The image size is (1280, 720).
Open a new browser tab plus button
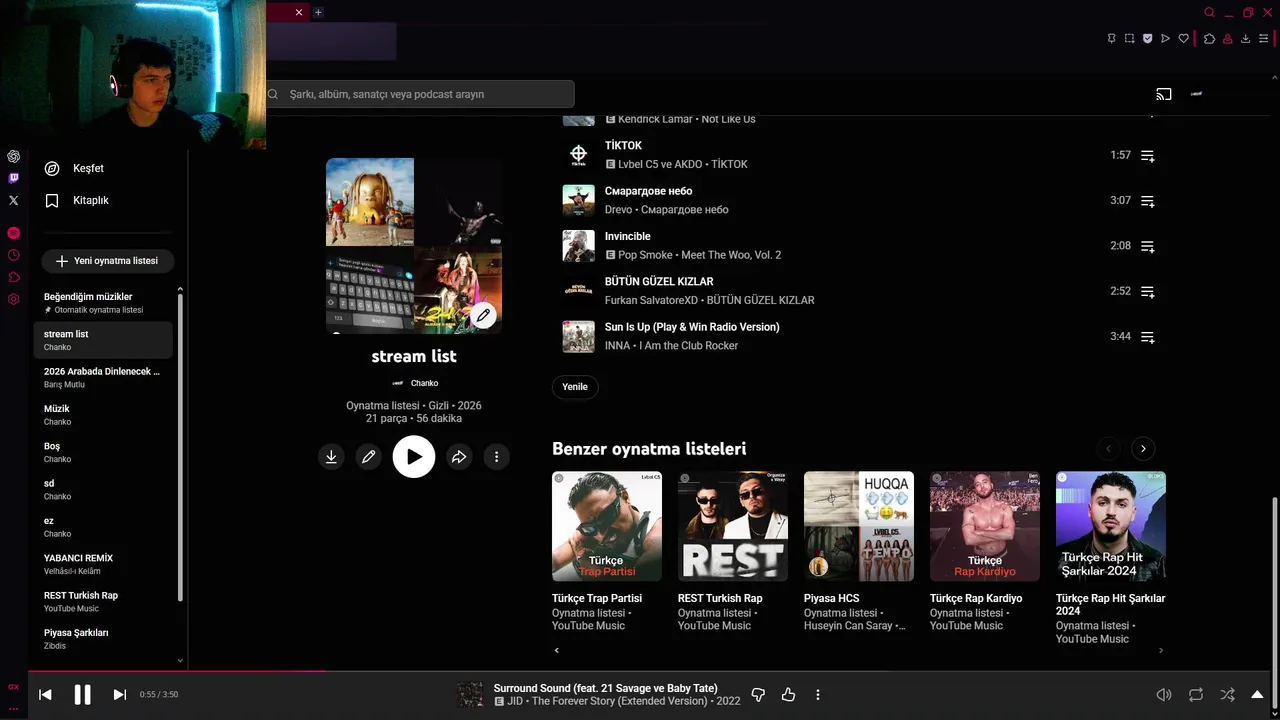pyautogui.click(x=318, y=13)
